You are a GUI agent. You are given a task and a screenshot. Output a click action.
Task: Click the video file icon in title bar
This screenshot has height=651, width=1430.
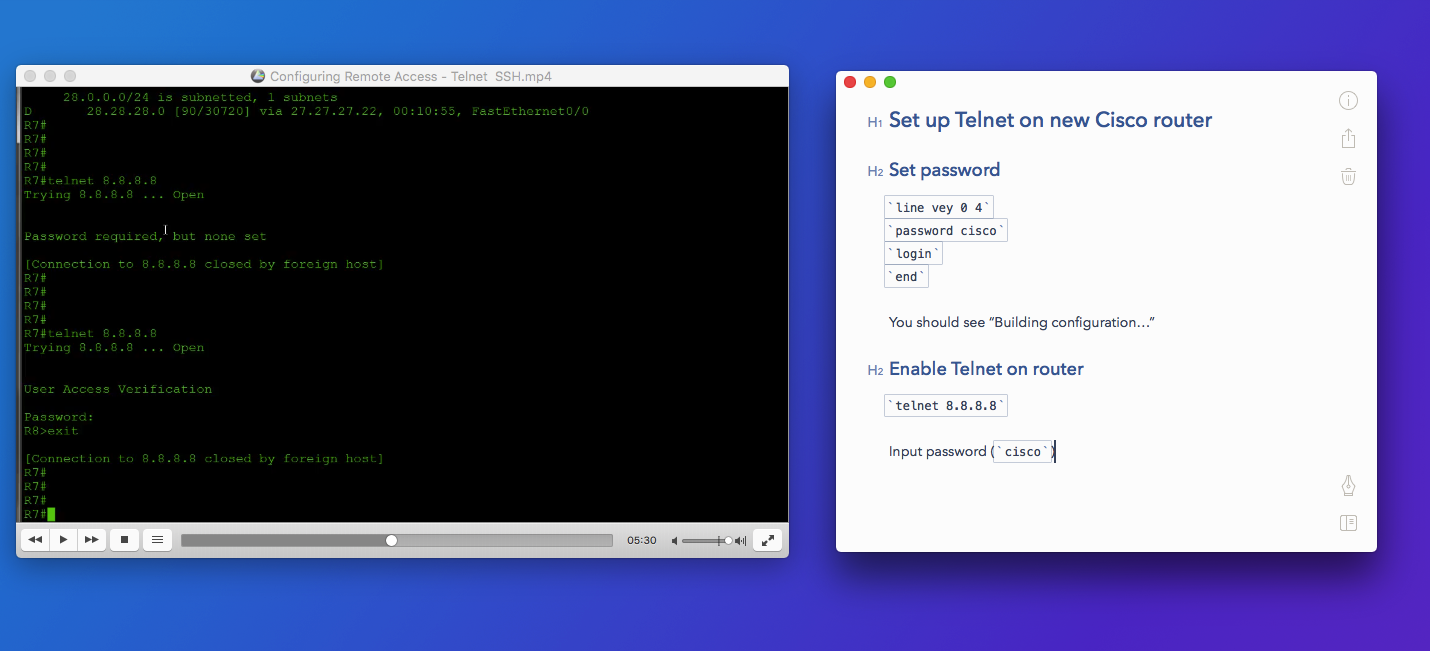[258, 76]
